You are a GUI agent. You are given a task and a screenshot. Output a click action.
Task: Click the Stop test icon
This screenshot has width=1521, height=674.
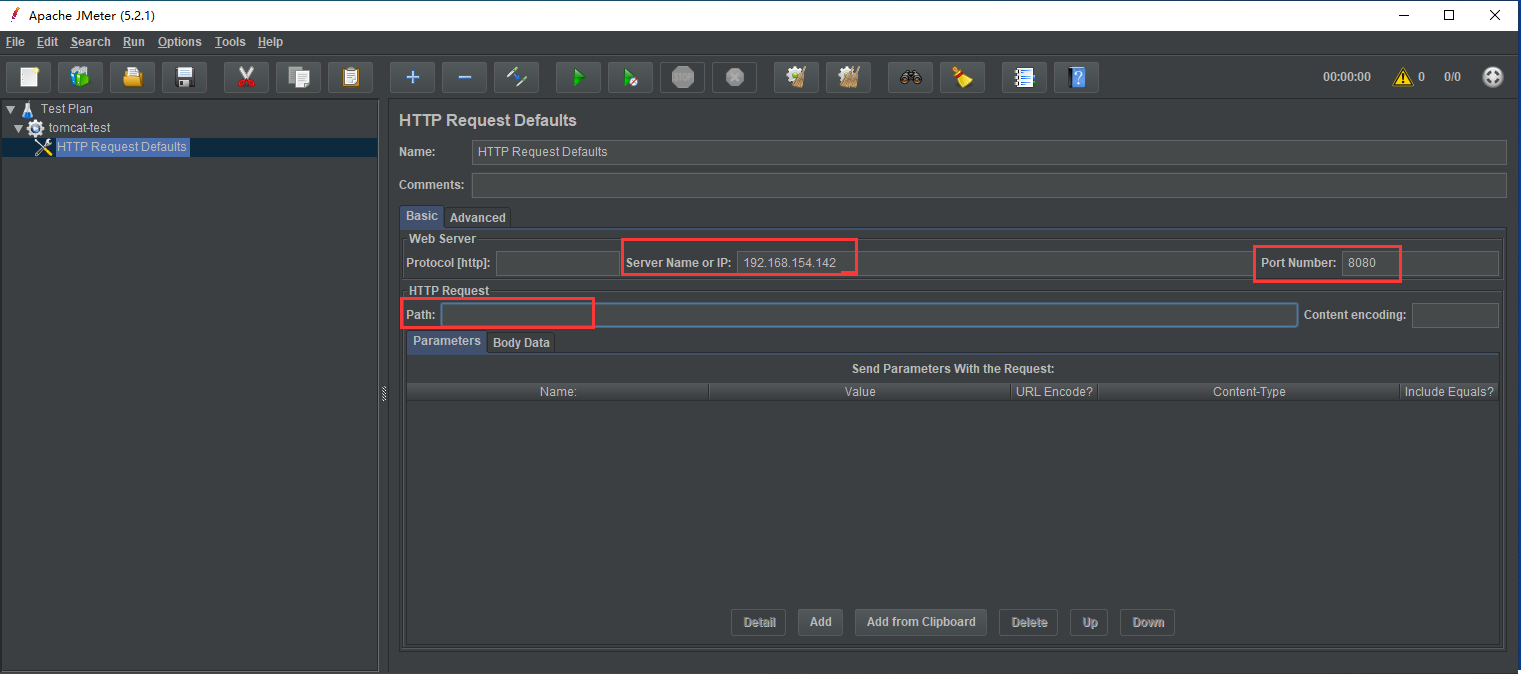click(683, 77)
